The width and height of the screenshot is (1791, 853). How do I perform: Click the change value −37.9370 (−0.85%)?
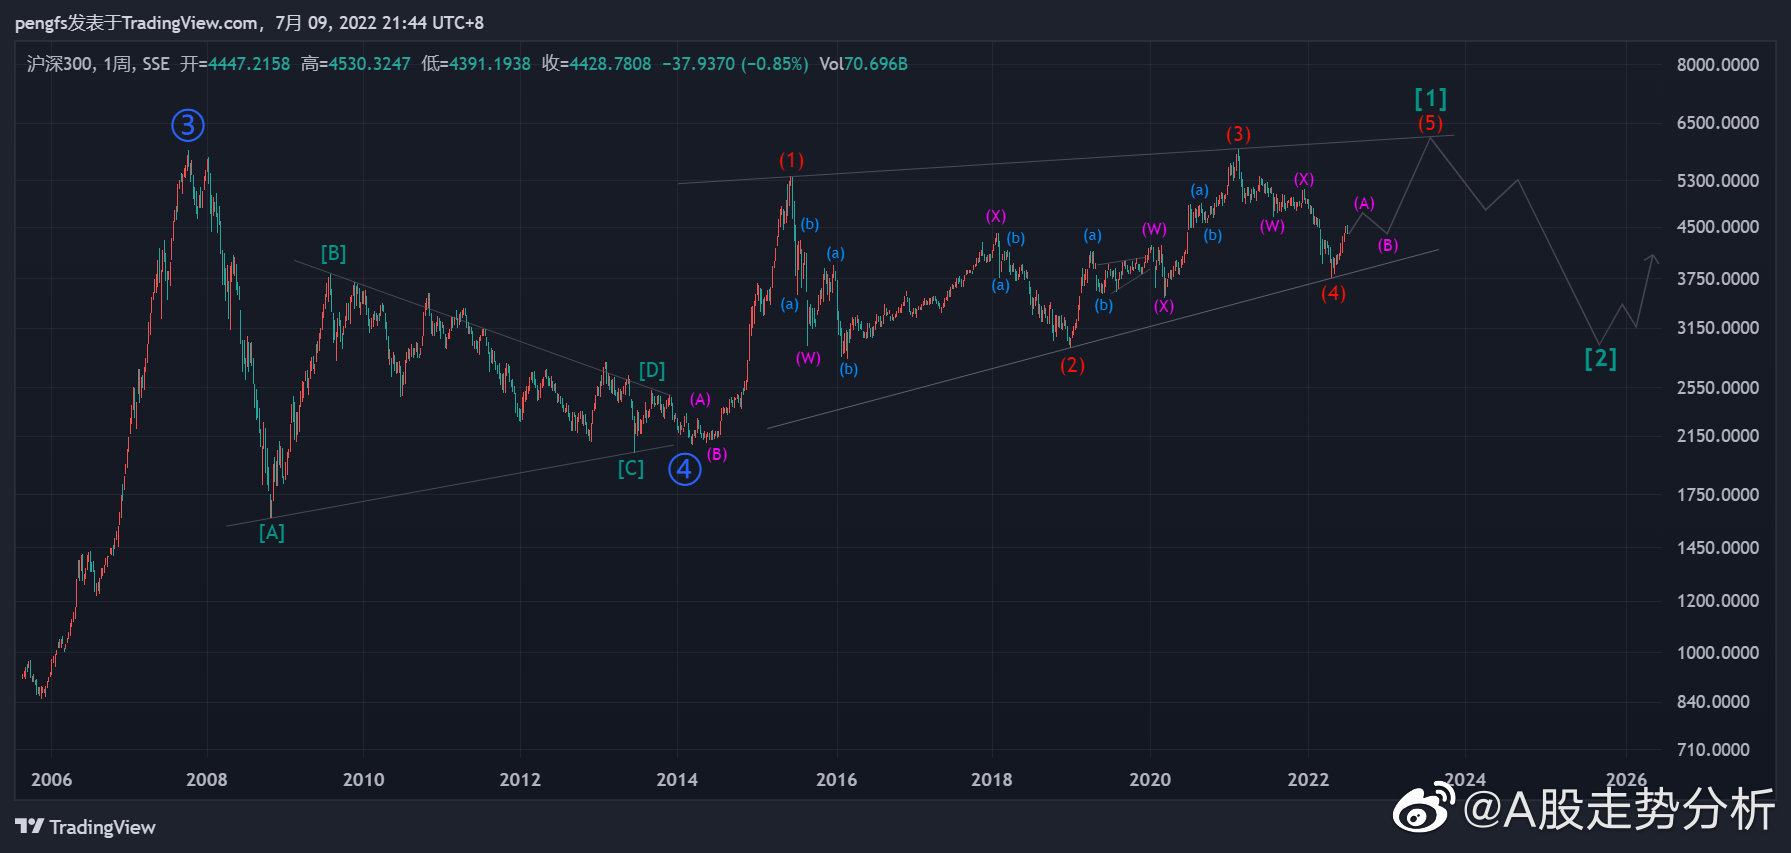click(735, 64)
